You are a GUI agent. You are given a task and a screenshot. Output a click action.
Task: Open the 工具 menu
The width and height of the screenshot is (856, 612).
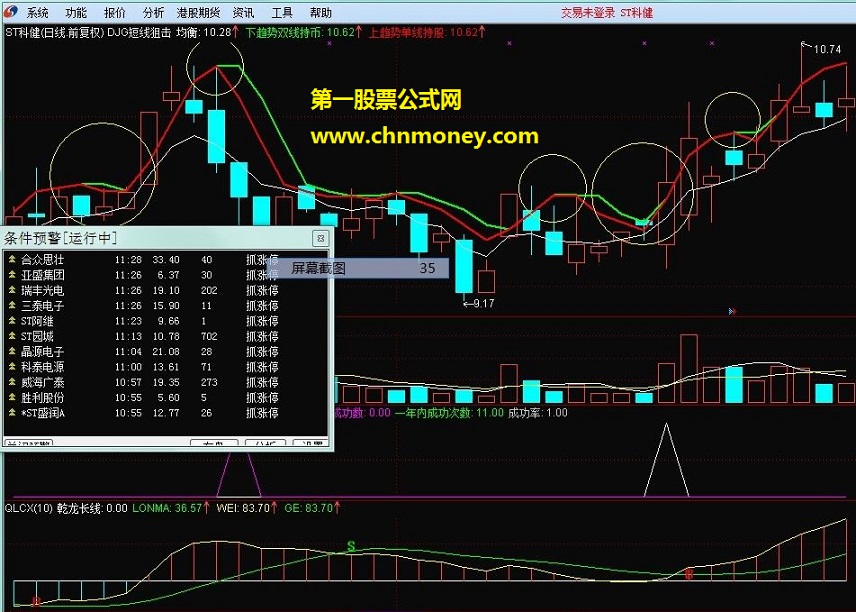pyautogui.click(x=282, y=13)
